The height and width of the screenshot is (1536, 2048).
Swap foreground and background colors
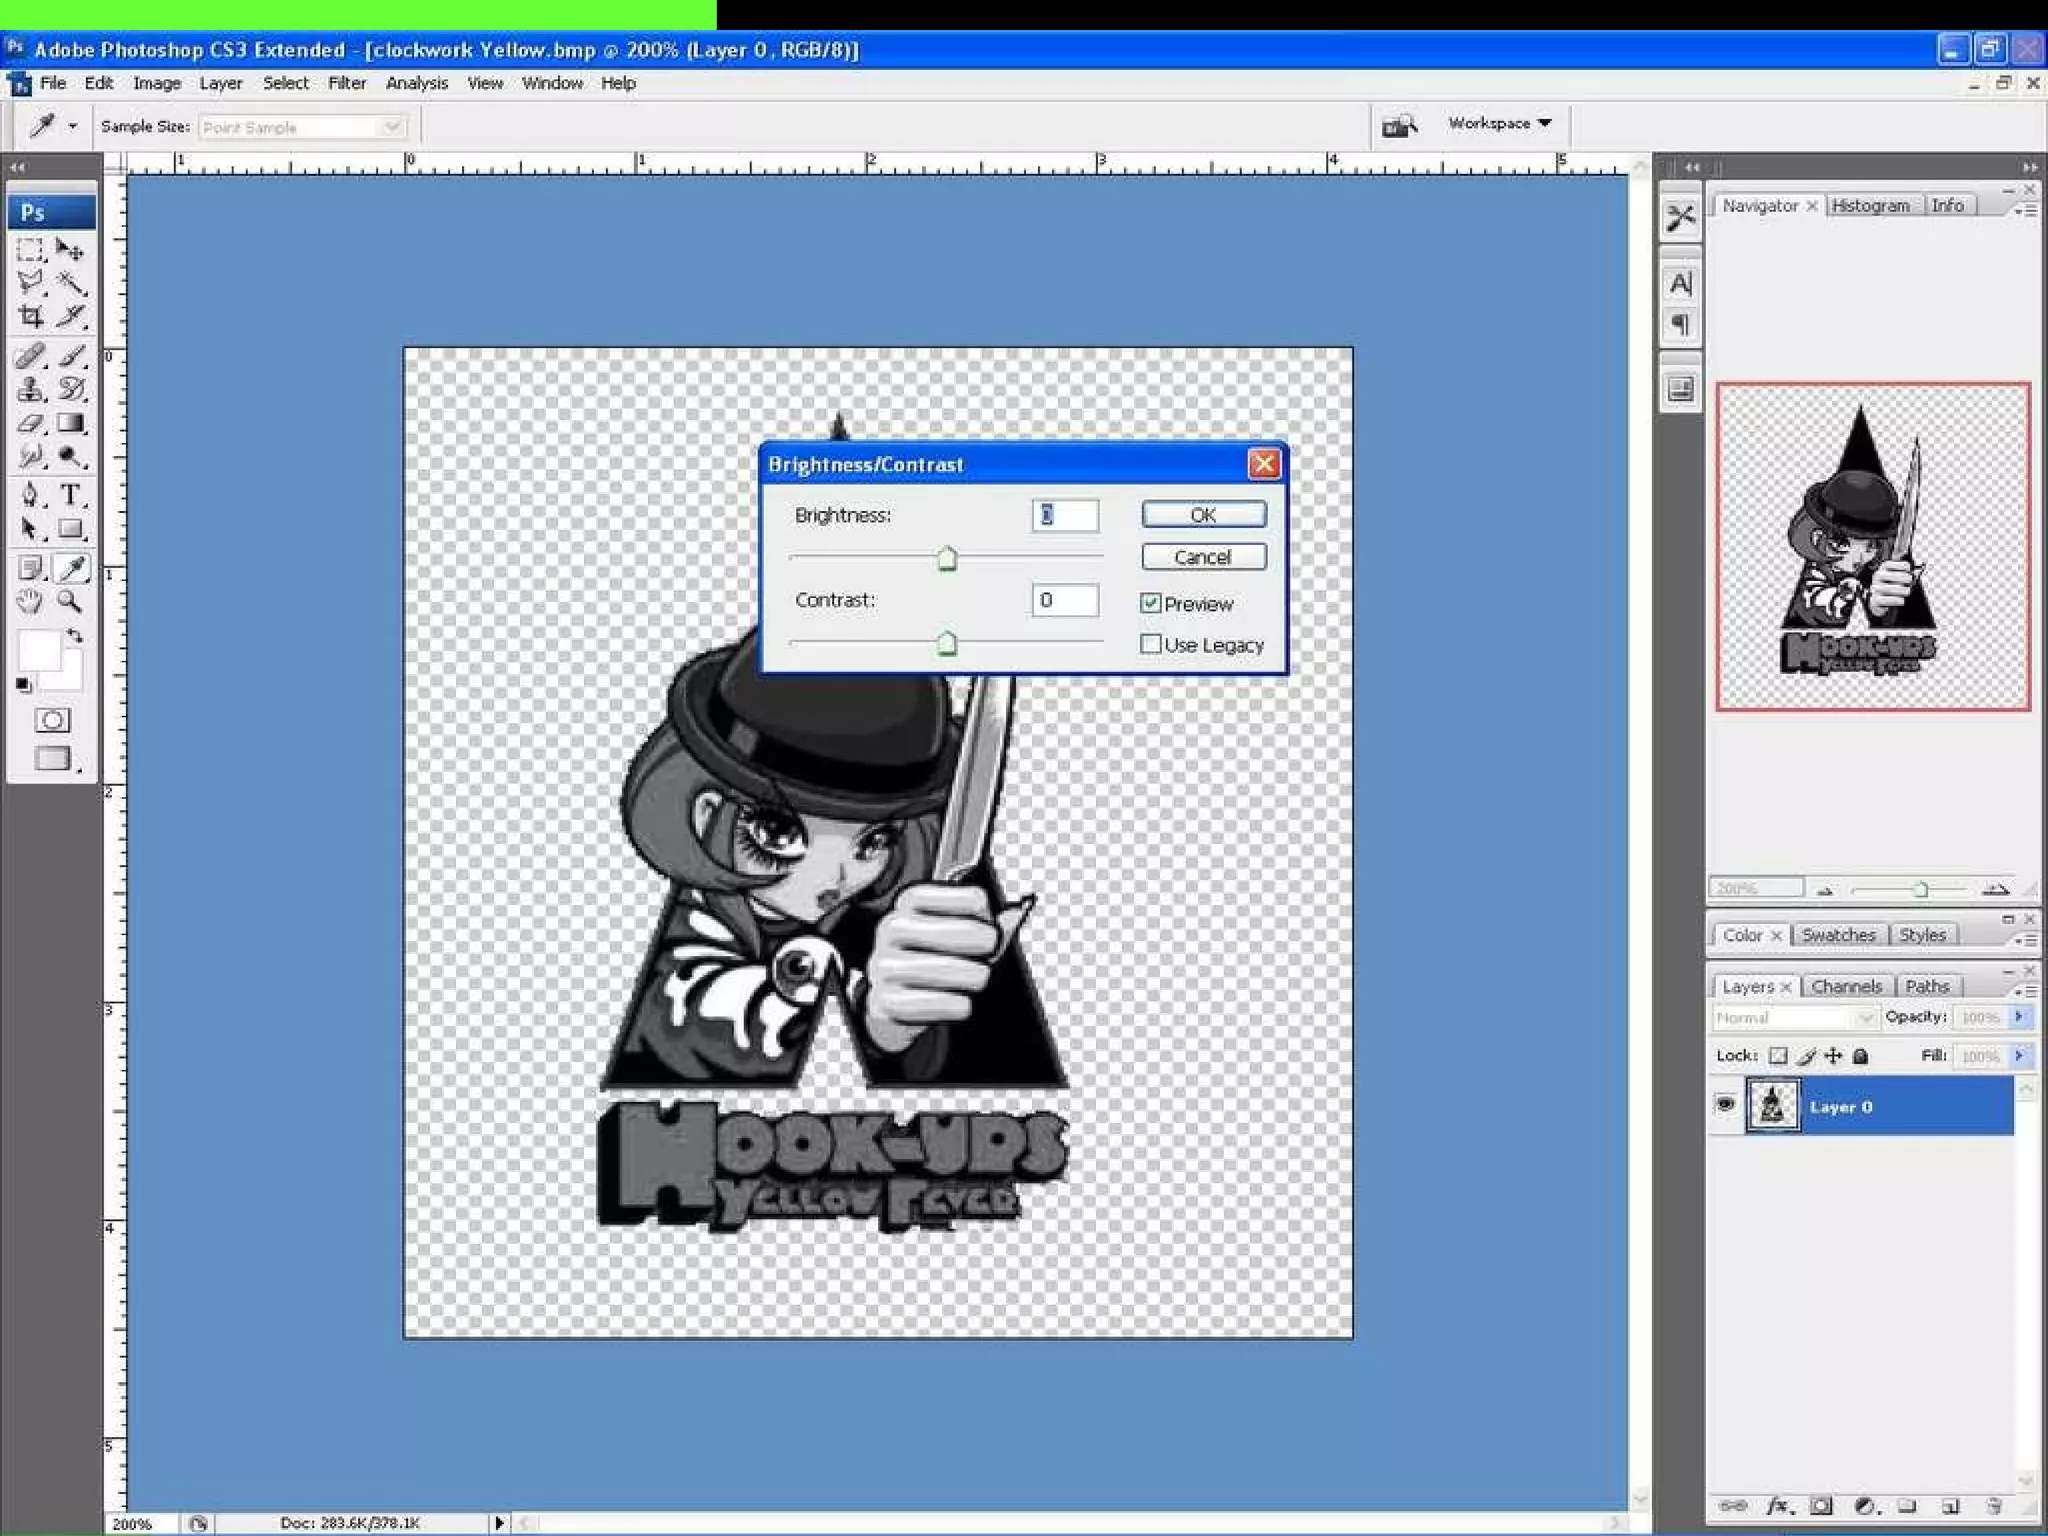pyautogui.click(x=75, y=636)
